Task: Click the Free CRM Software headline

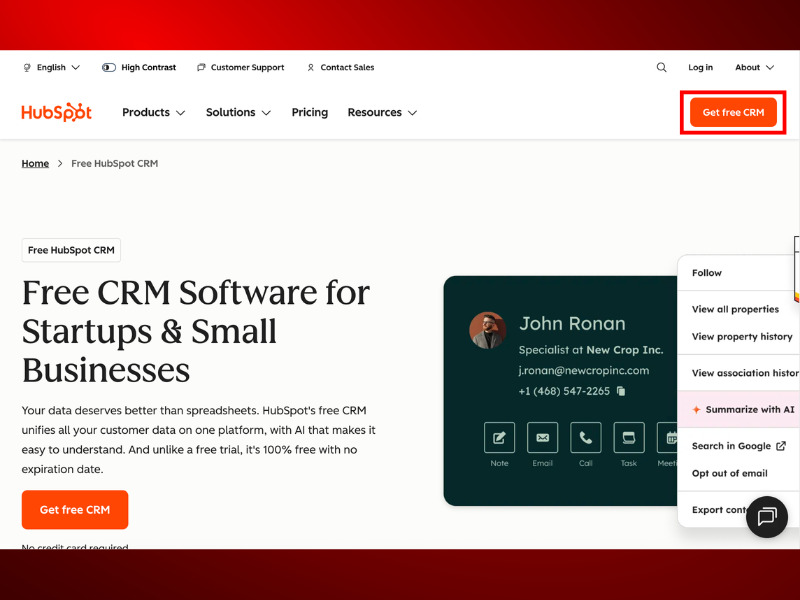Action: pyautogui.click(x=196, y=331)
